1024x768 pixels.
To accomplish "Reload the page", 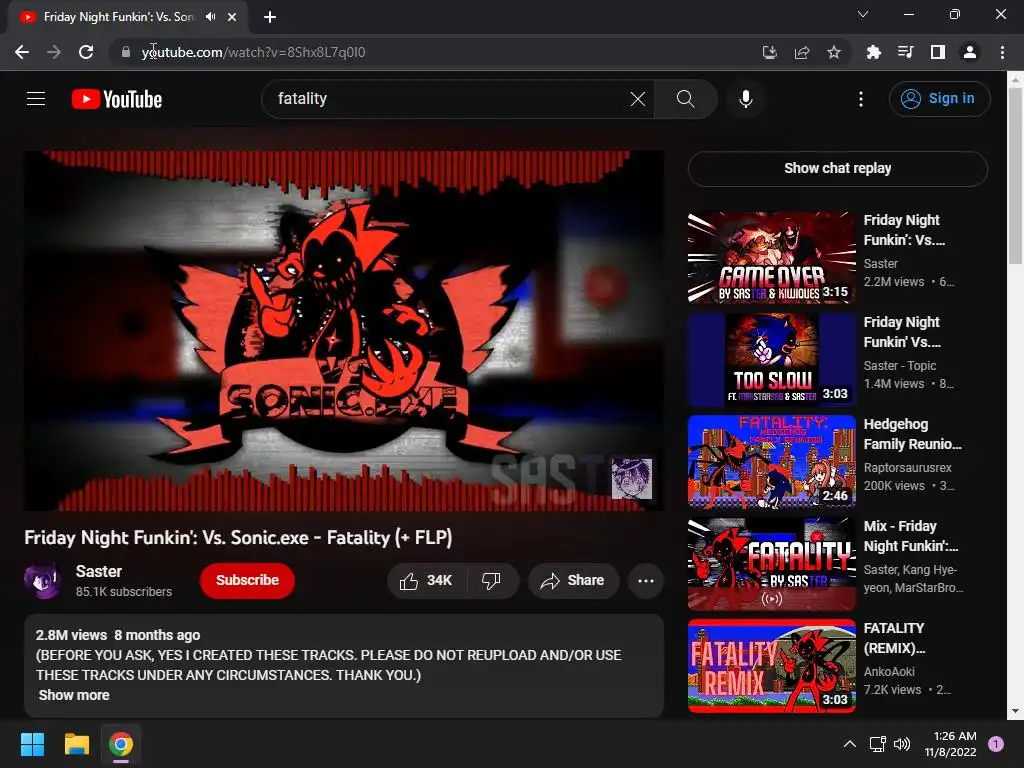I will pyautogui.click(x=86, y=52).
